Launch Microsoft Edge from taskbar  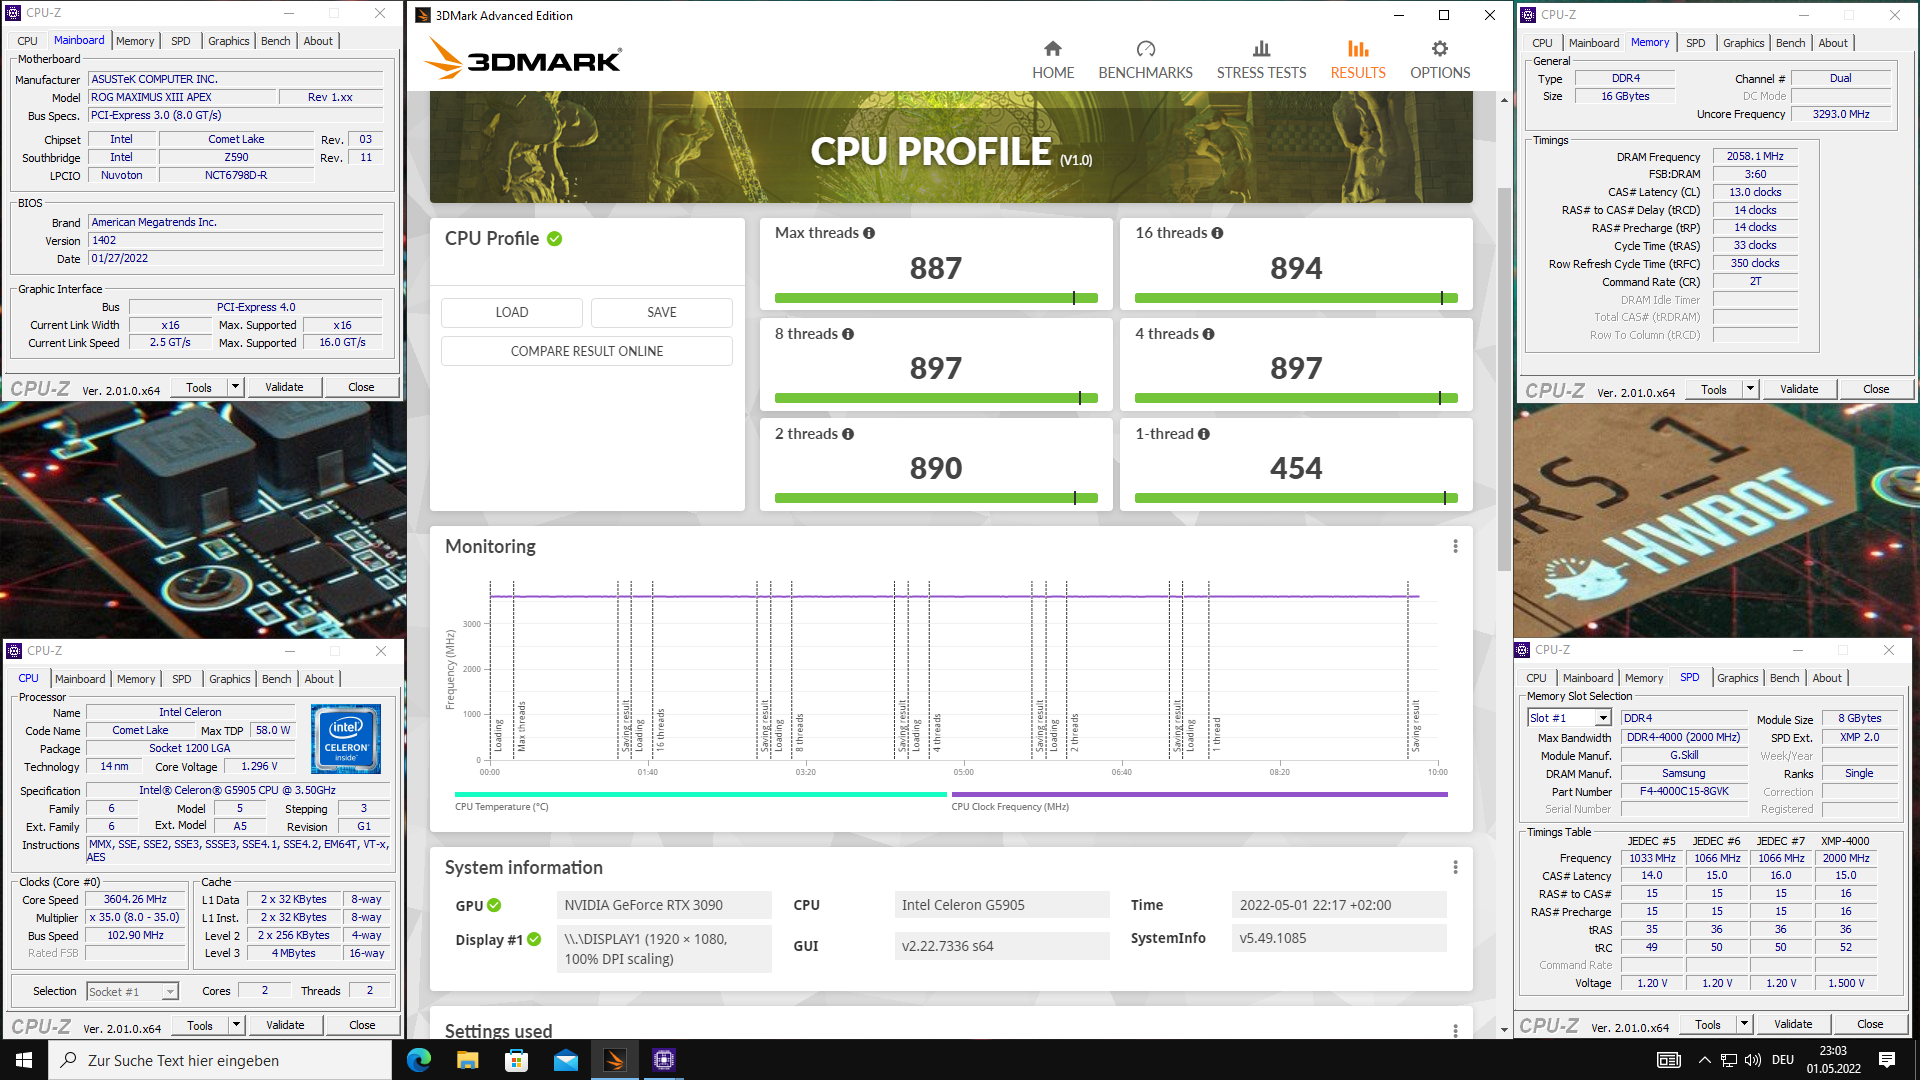(419, 1060)
